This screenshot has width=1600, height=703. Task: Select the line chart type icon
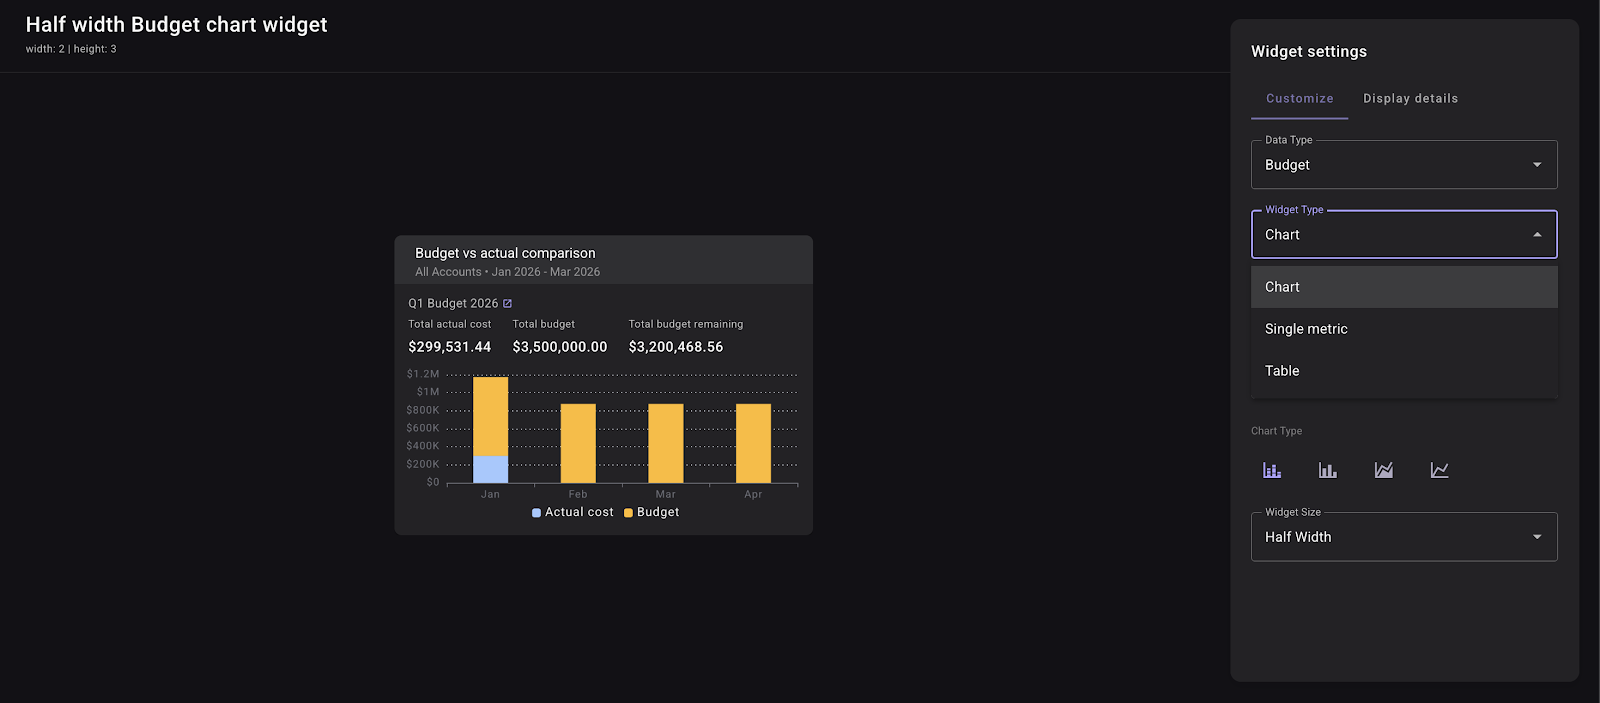(x=1440, y=470)
